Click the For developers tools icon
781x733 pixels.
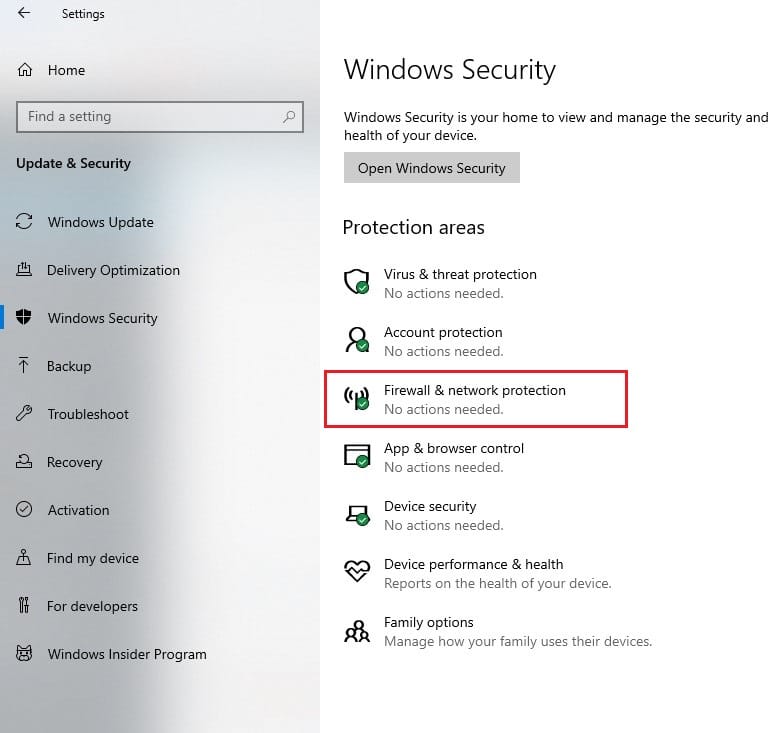pyautogui.click(x=23, y=605)
